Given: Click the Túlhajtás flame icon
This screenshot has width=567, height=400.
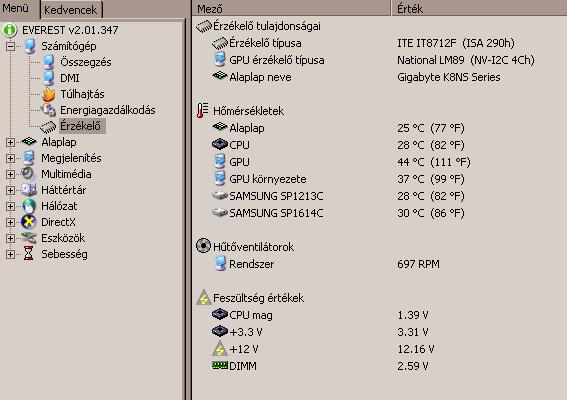Looking at the screenshot, I should 49,94.
